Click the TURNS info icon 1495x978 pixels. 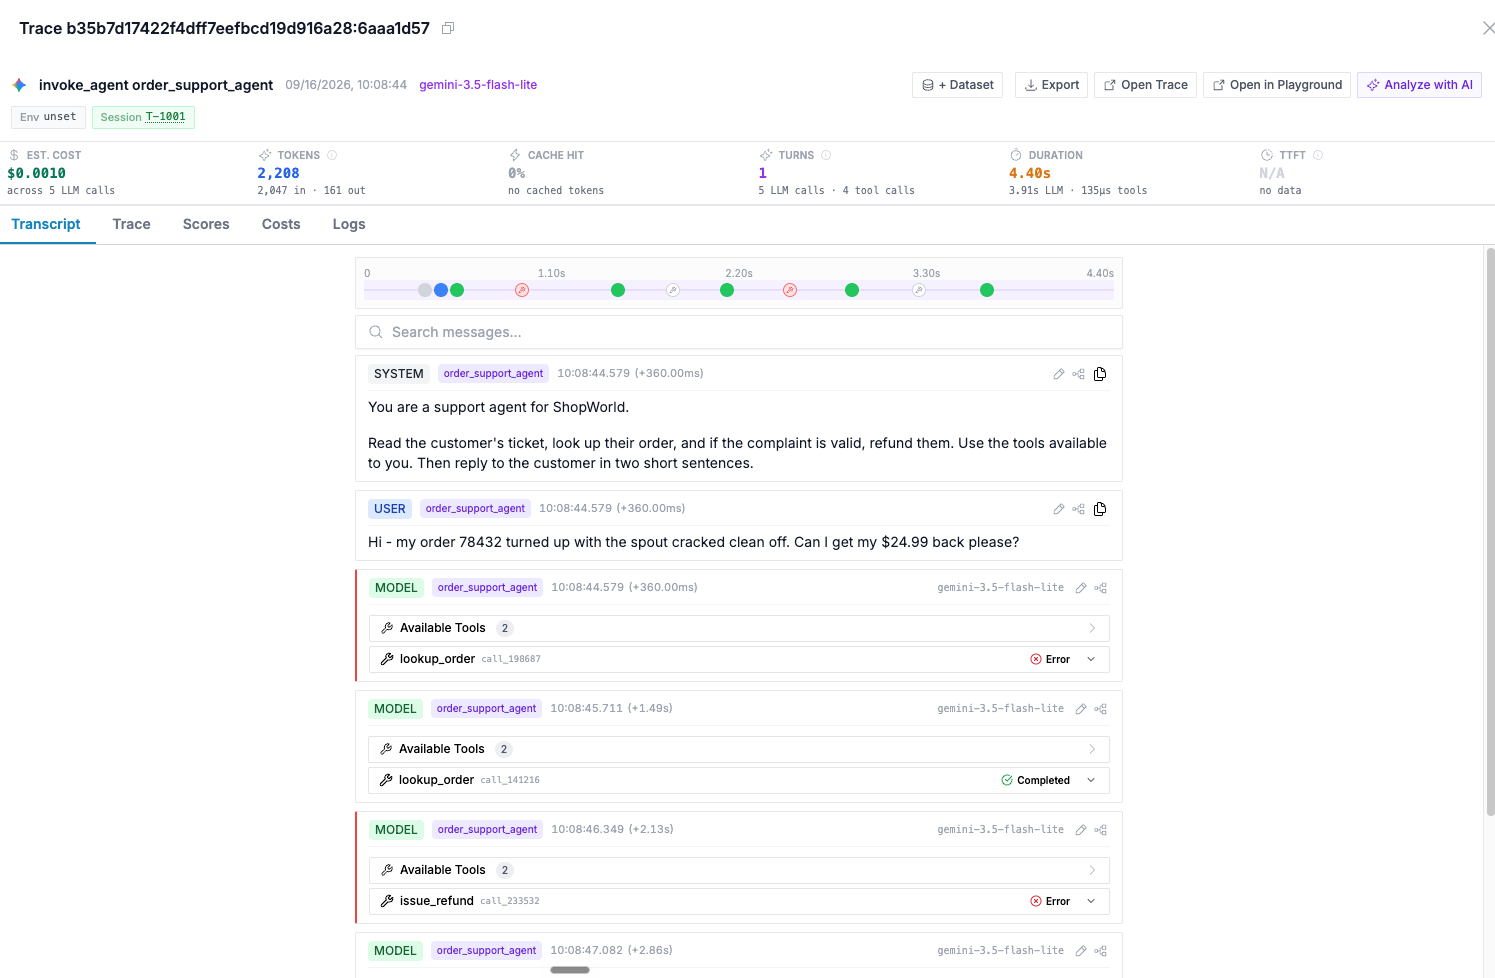click(826, 155)
